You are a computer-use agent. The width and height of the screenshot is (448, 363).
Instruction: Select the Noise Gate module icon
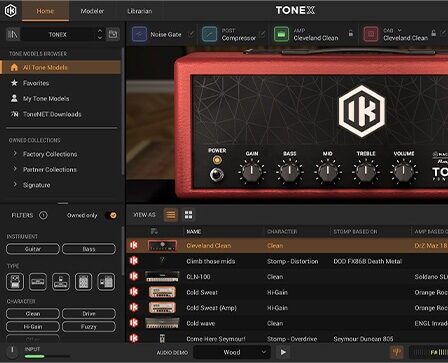(x=139, y=34)
